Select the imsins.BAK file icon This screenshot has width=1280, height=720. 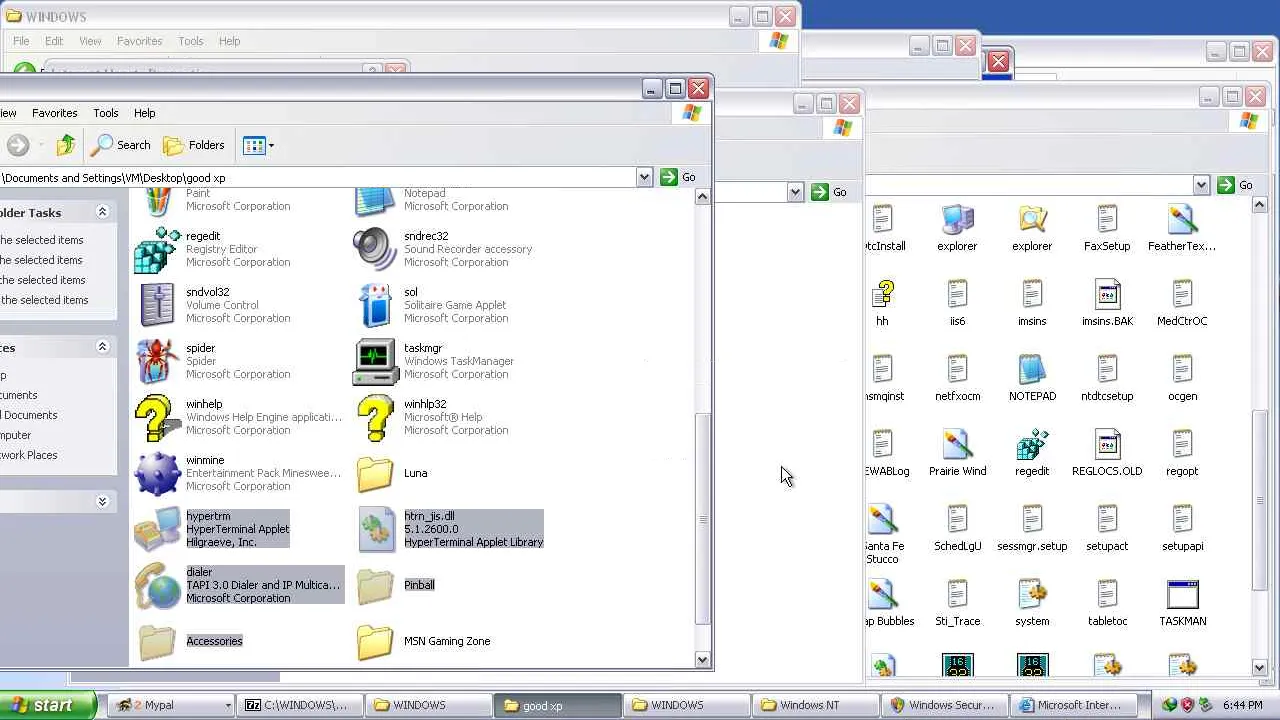pos(1107,303)
